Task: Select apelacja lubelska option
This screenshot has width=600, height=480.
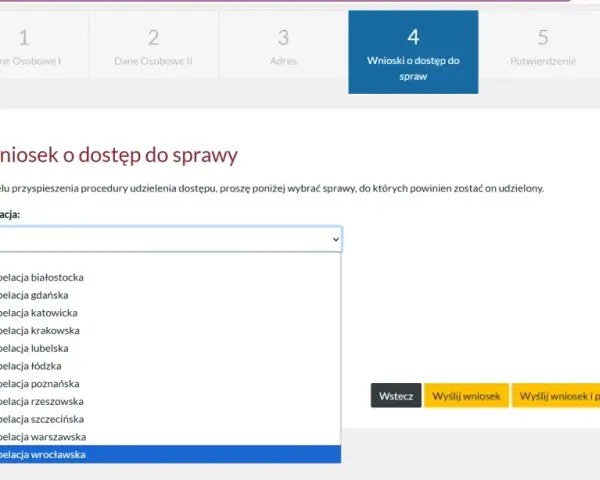Action: (x=170, y=348)
